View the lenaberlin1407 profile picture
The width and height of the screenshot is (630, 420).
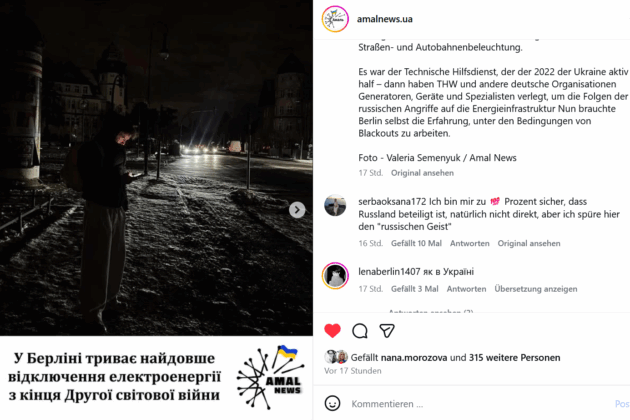335,276
